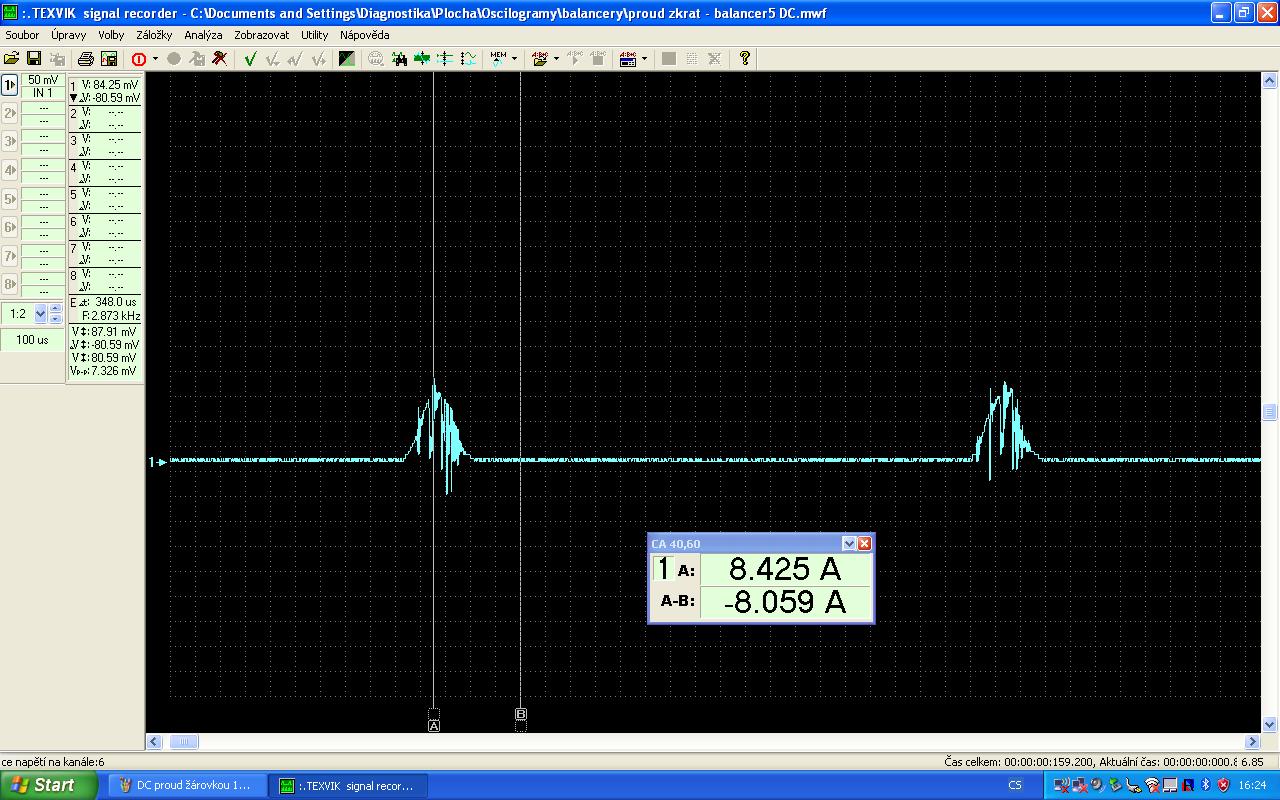Toggle channel 8 button
This screenshot has height=800, width=1280.
click(x=10, y=284)
